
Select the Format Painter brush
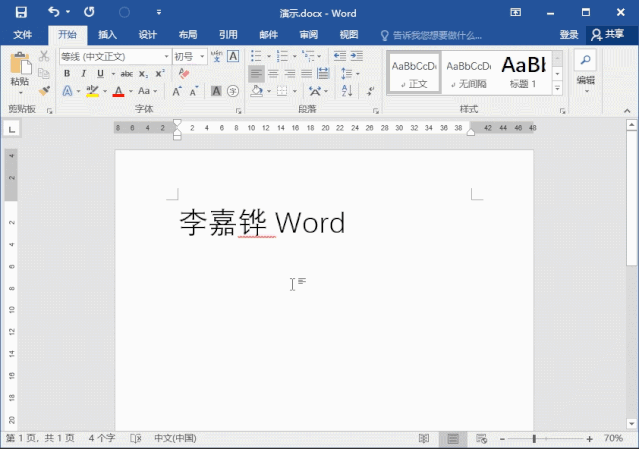pyautogui.click(x=44, y=90)
